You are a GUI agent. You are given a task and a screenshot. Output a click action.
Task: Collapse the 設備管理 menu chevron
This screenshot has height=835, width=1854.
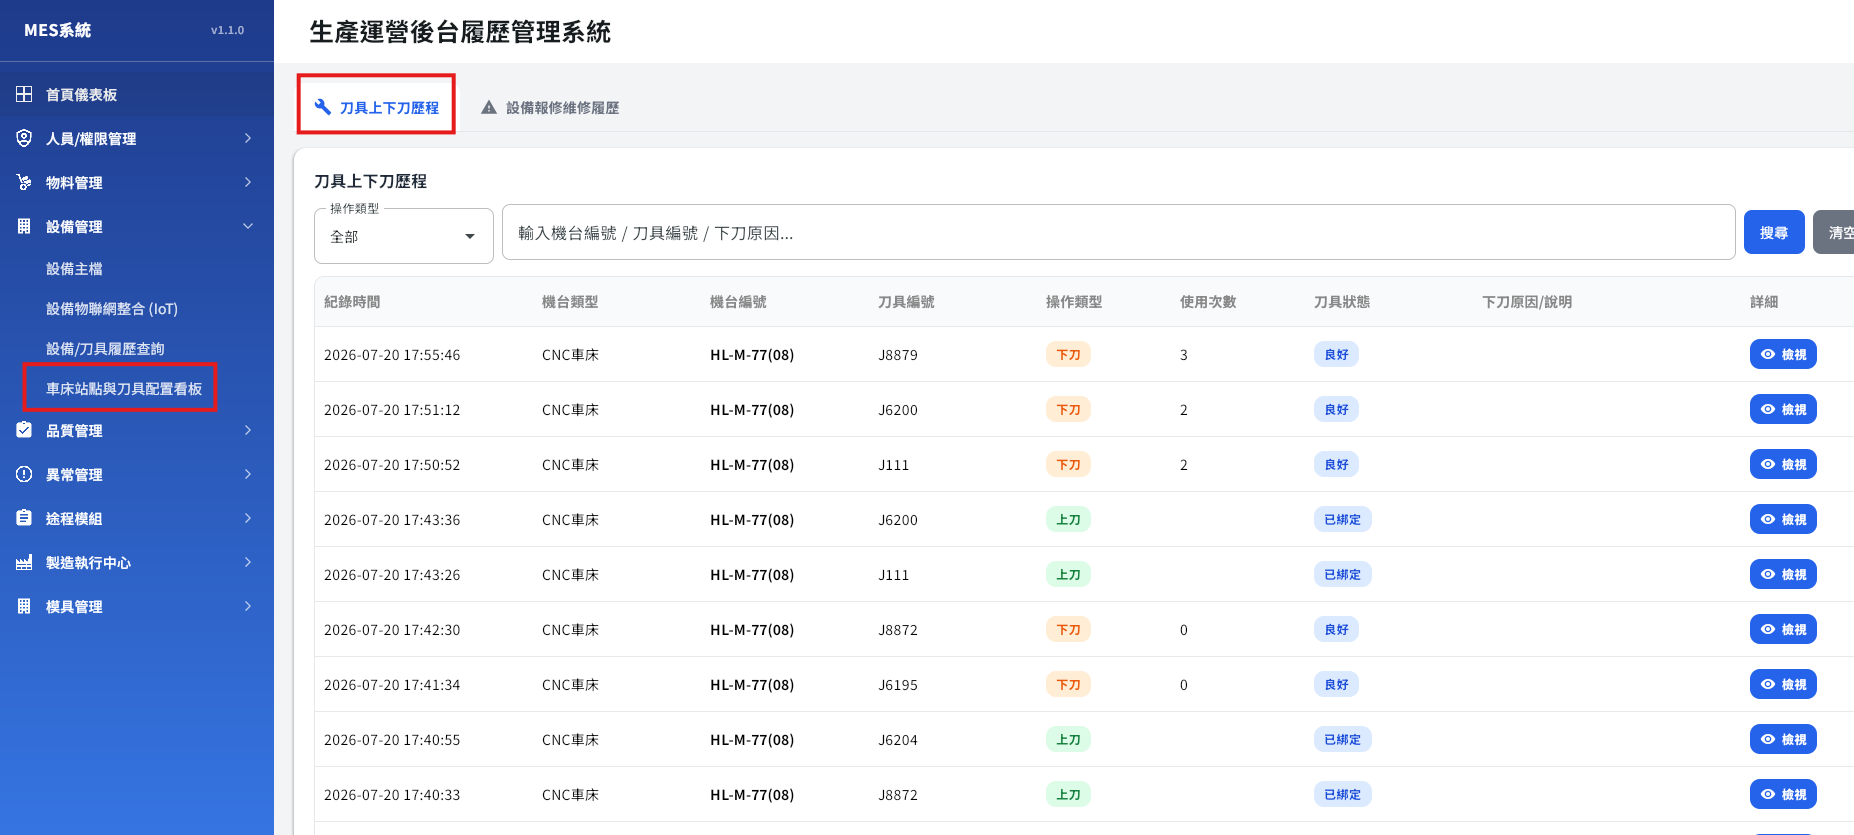click(248, 226)
